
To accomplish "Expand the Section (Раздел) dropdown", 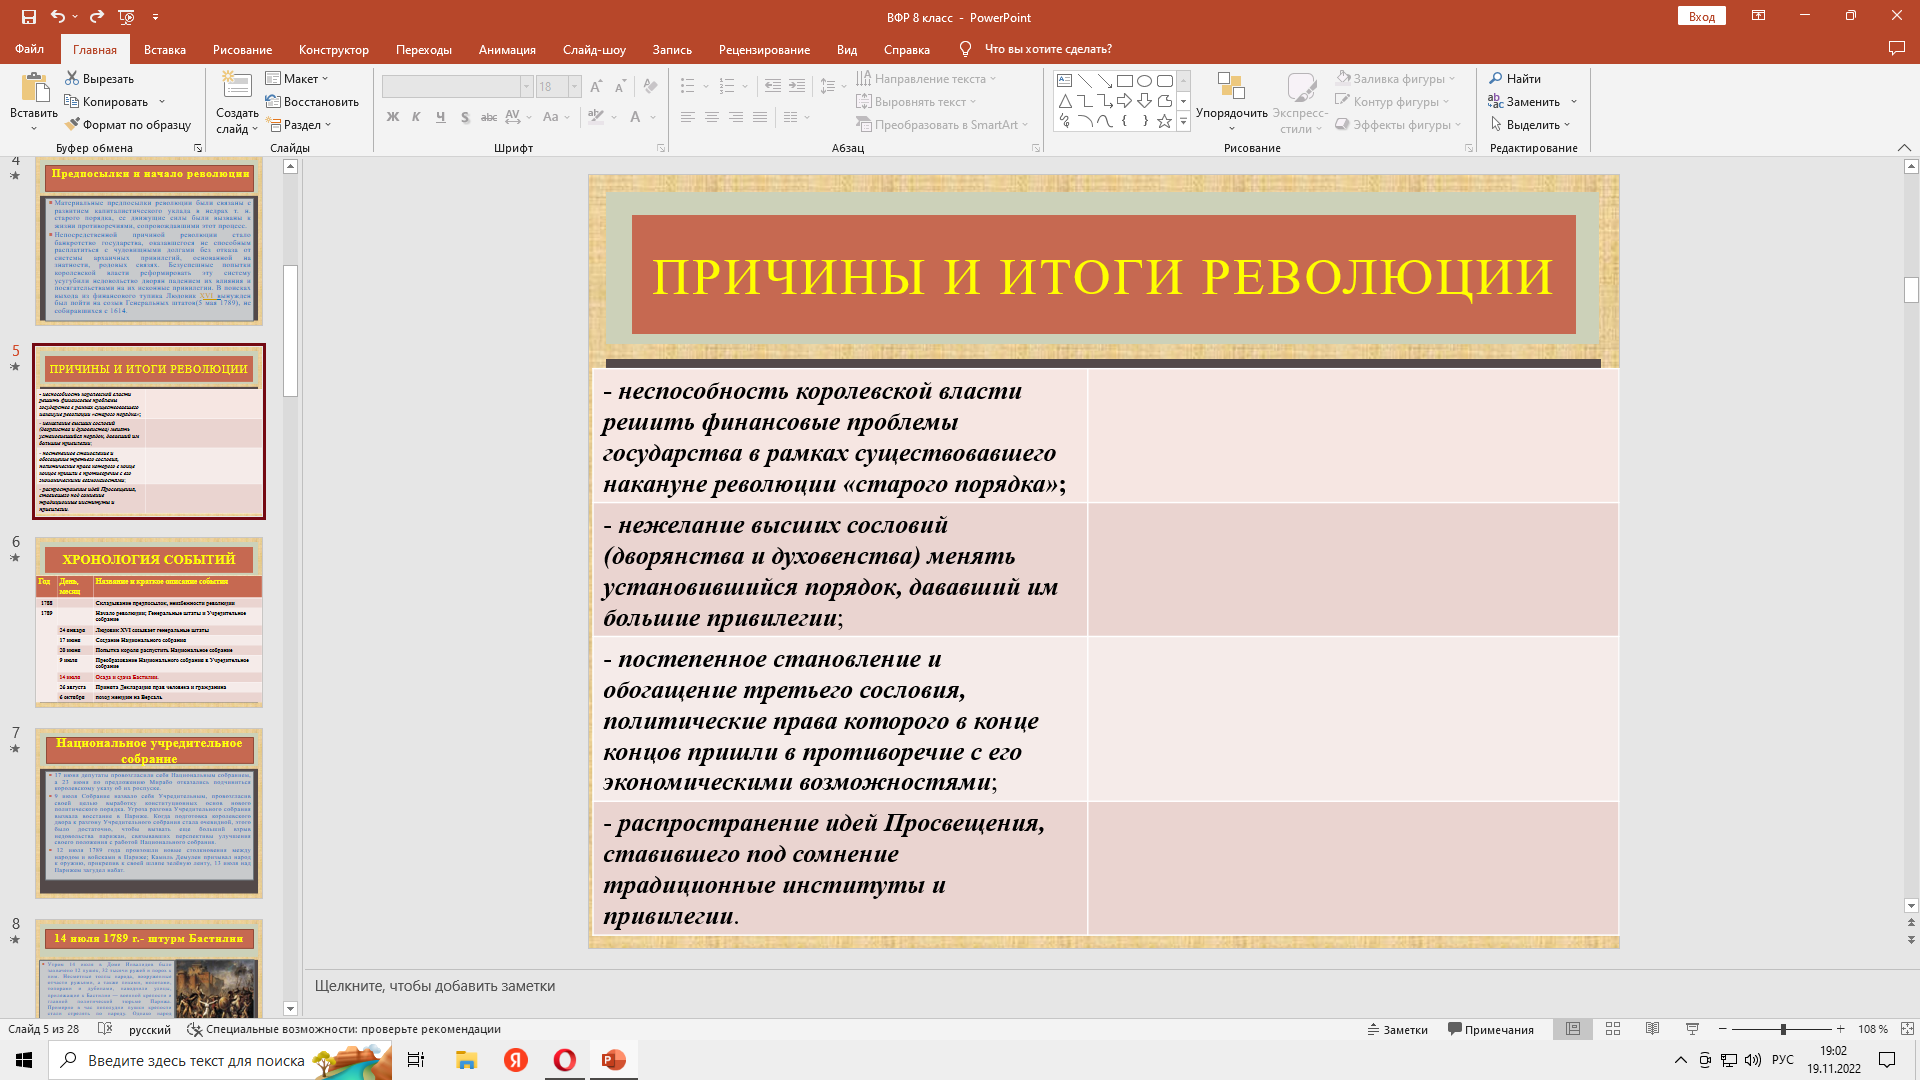I will click(298, 125).
